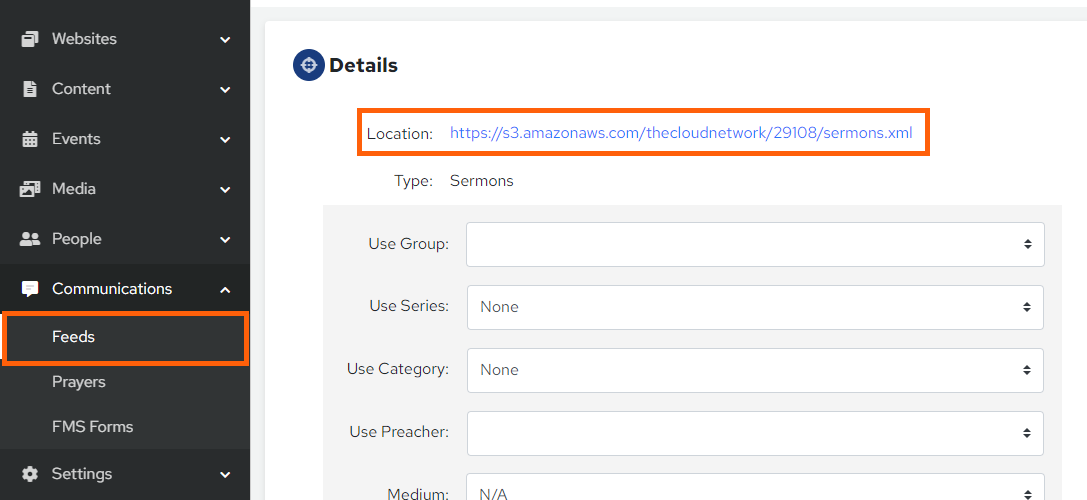1087x500 pixels.
Task: Click the Medium: label
Action: coord(418,494)
